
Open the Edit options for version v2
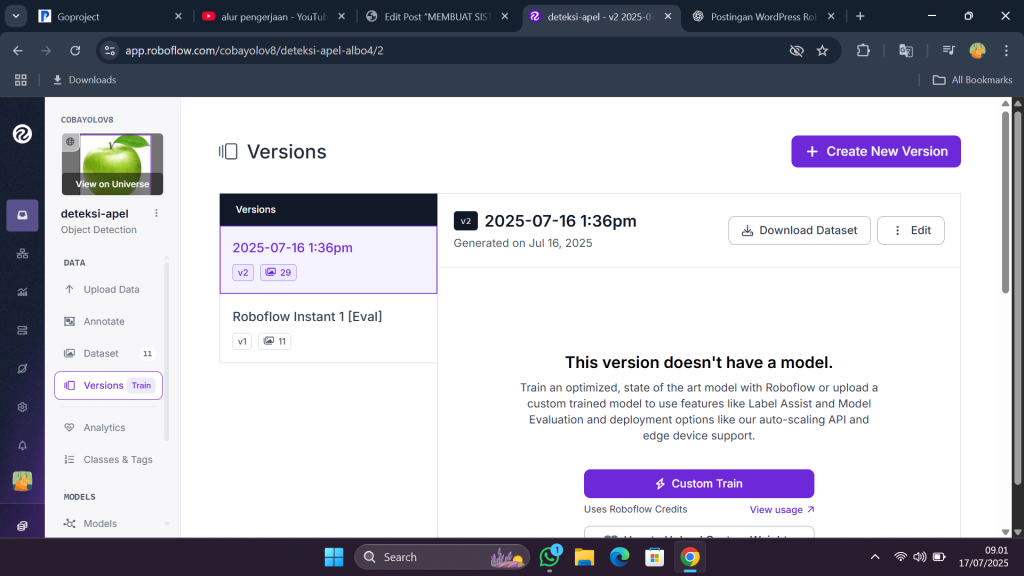tap(910, 230)
